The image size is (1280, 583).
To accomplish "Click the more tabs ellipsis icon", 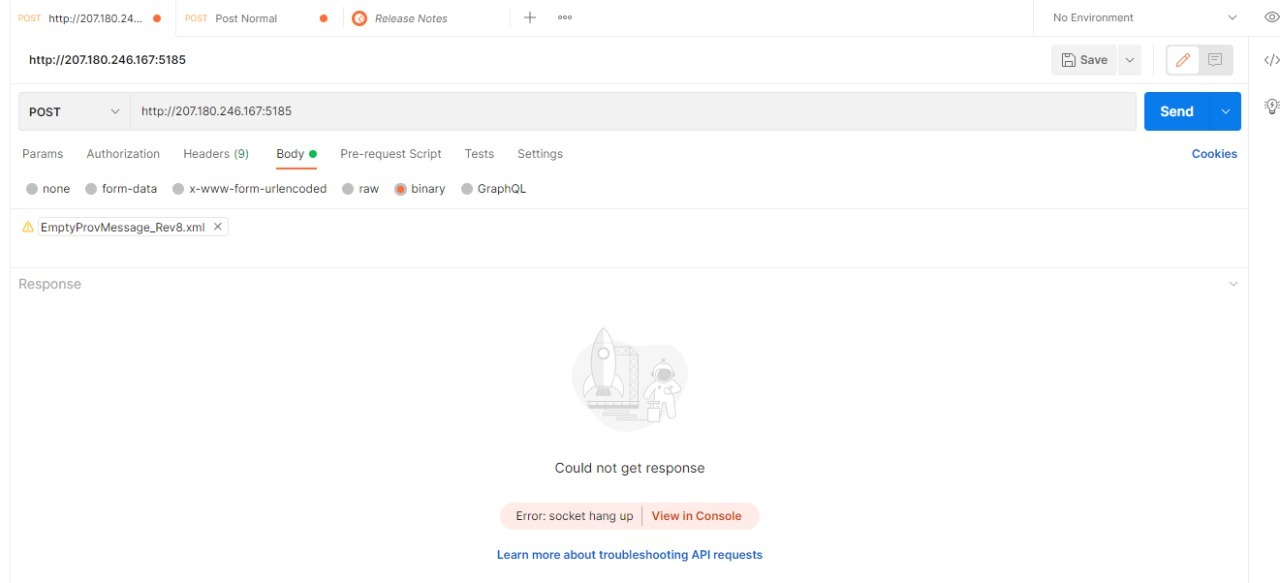I will click(565, 17).
